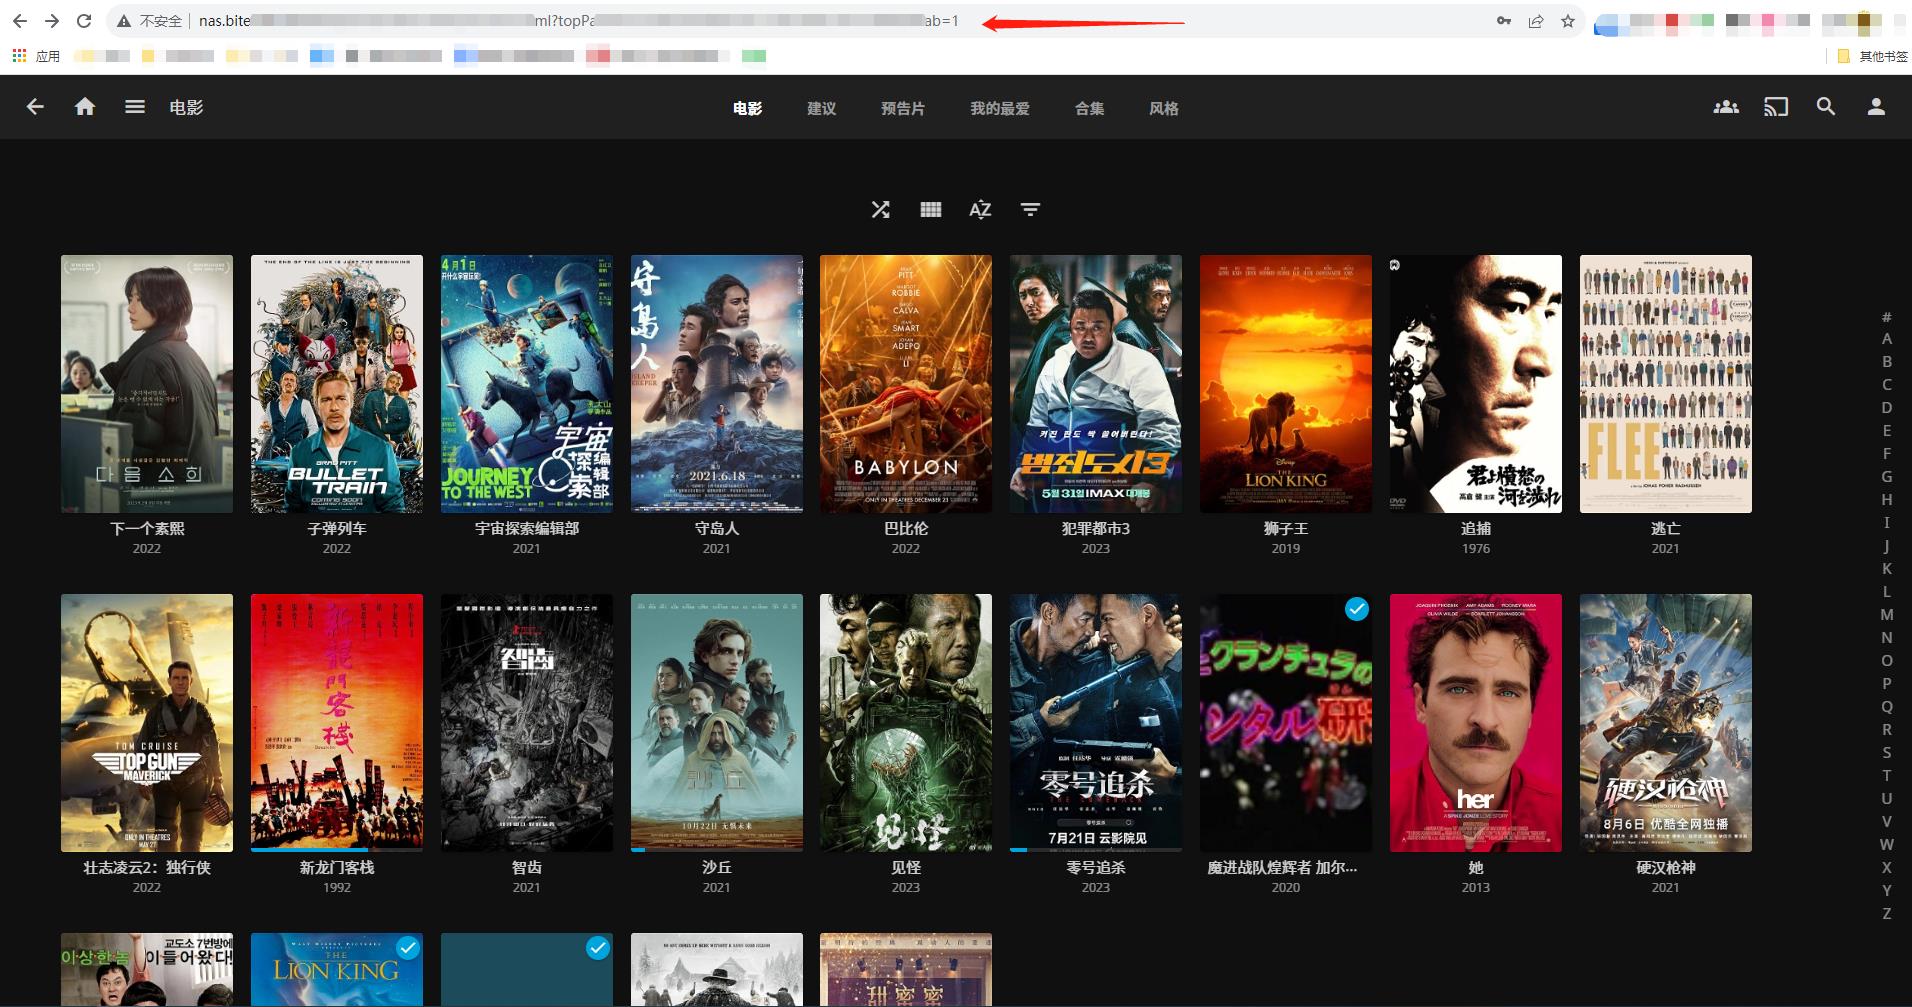Click the 沙丘 title link
This screenshot has width=1912, height=1007.
coord(717,867)
